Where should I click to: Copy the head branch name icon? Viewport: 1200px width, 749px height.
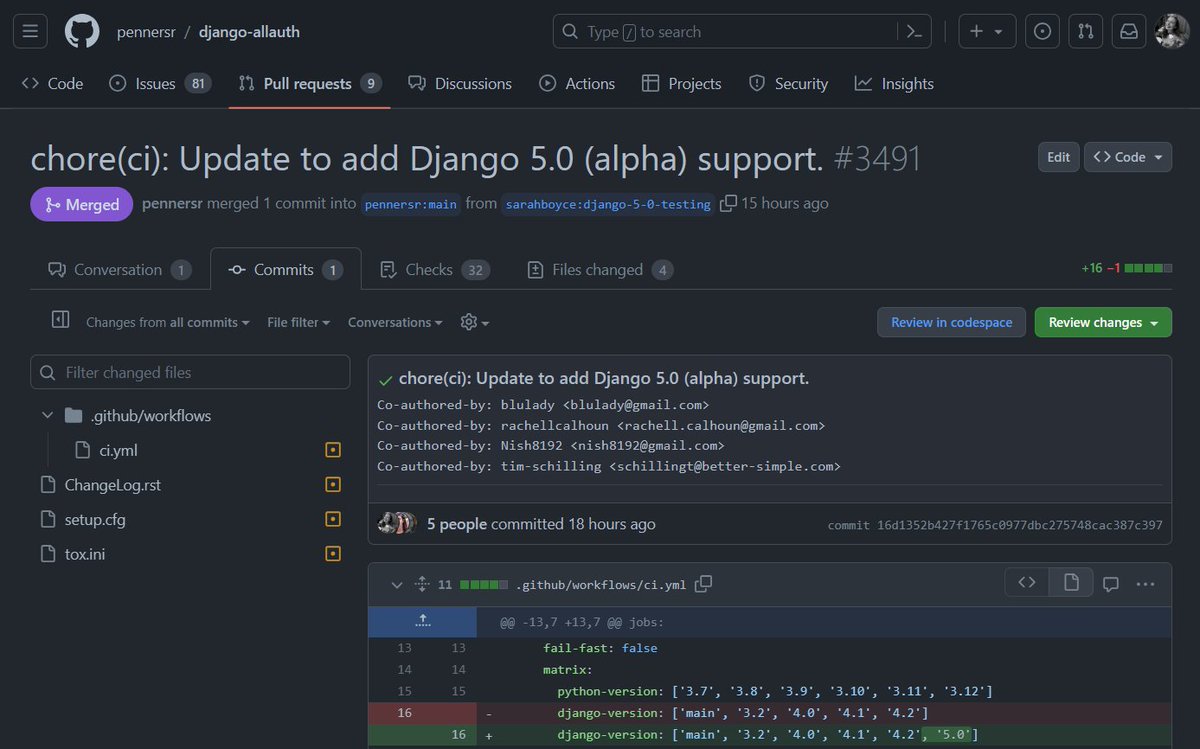tap(728, 203)
